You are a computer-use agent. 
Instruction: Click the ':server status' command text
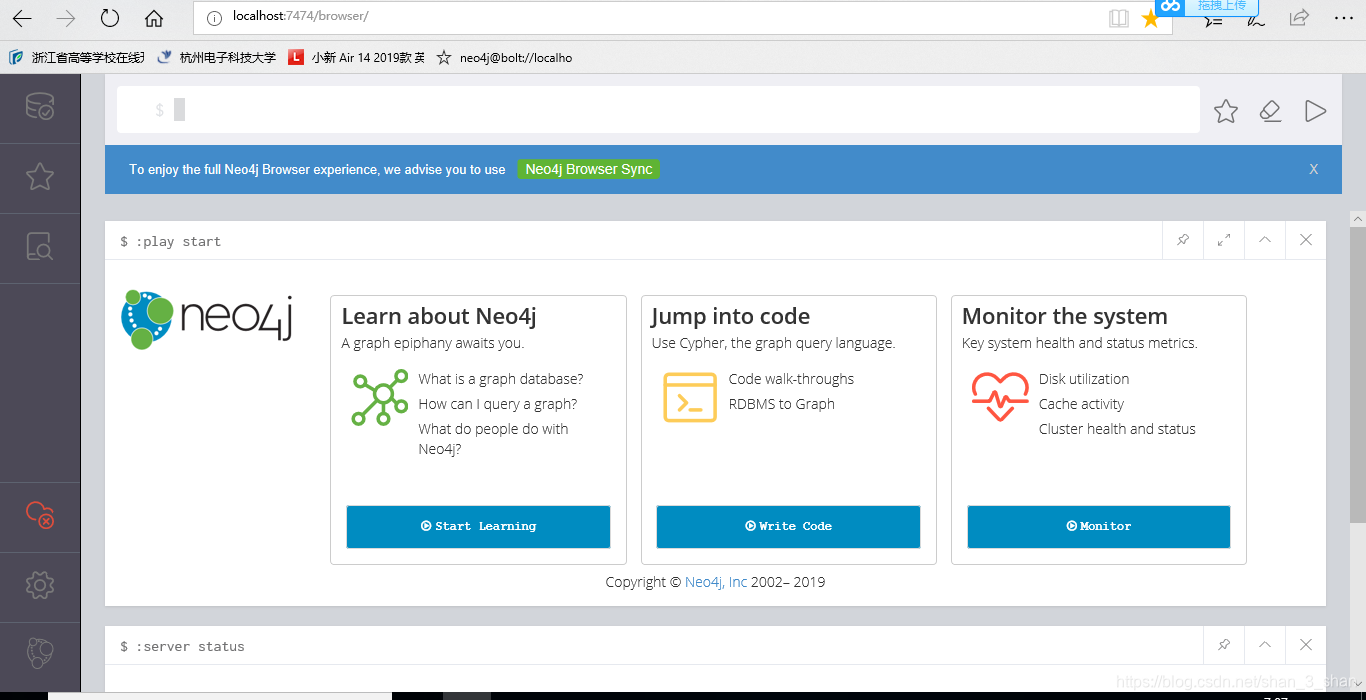(190, 646)
